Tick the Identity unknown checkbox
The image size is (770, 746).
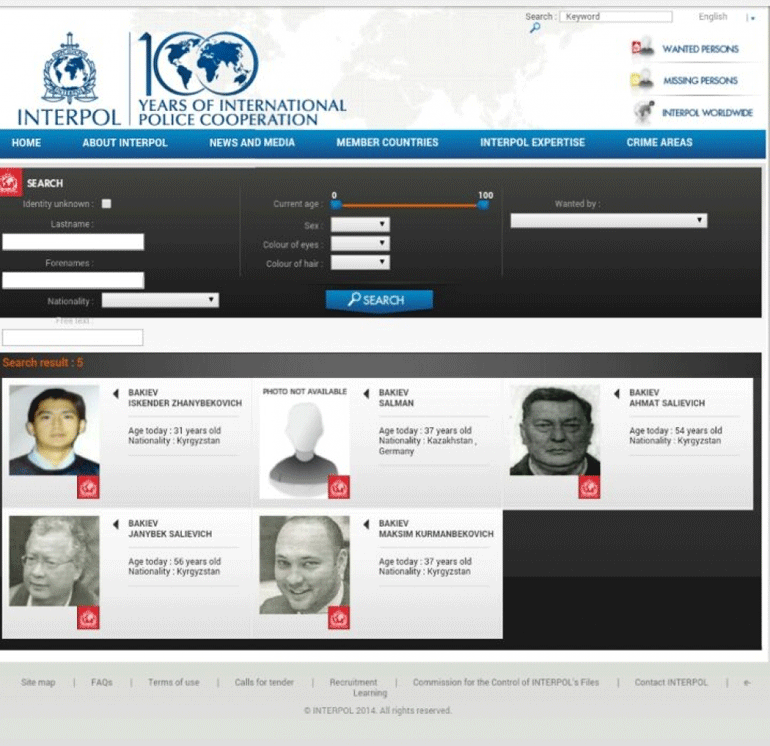106,203
